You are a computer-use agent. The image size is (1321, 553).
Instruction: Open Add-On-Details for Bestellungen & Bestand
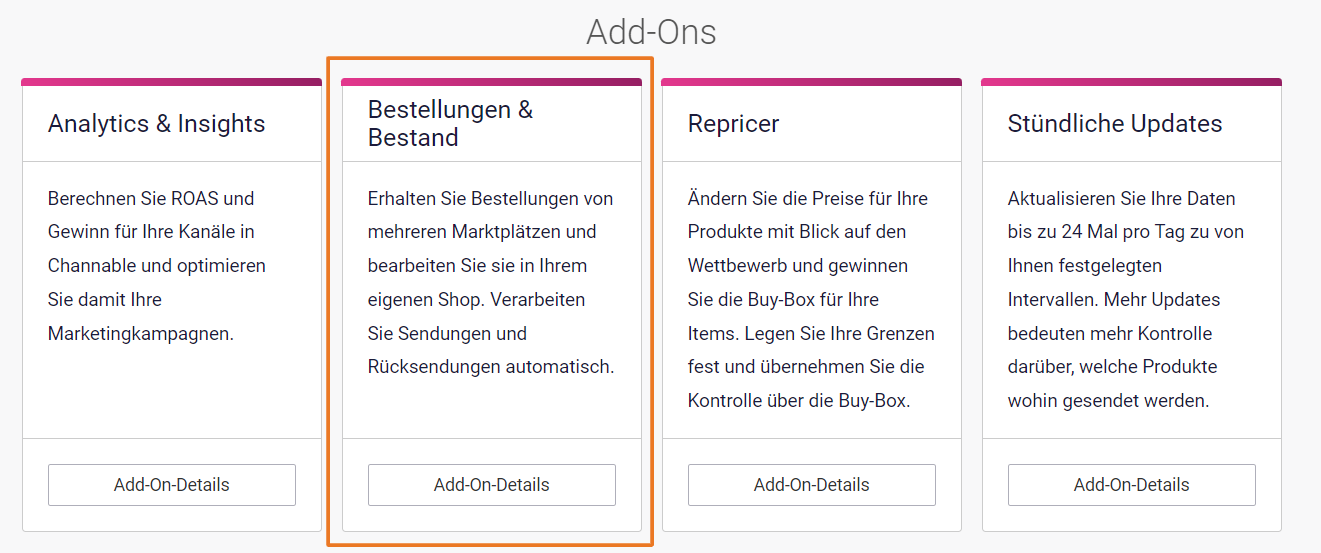click(492, 485)
